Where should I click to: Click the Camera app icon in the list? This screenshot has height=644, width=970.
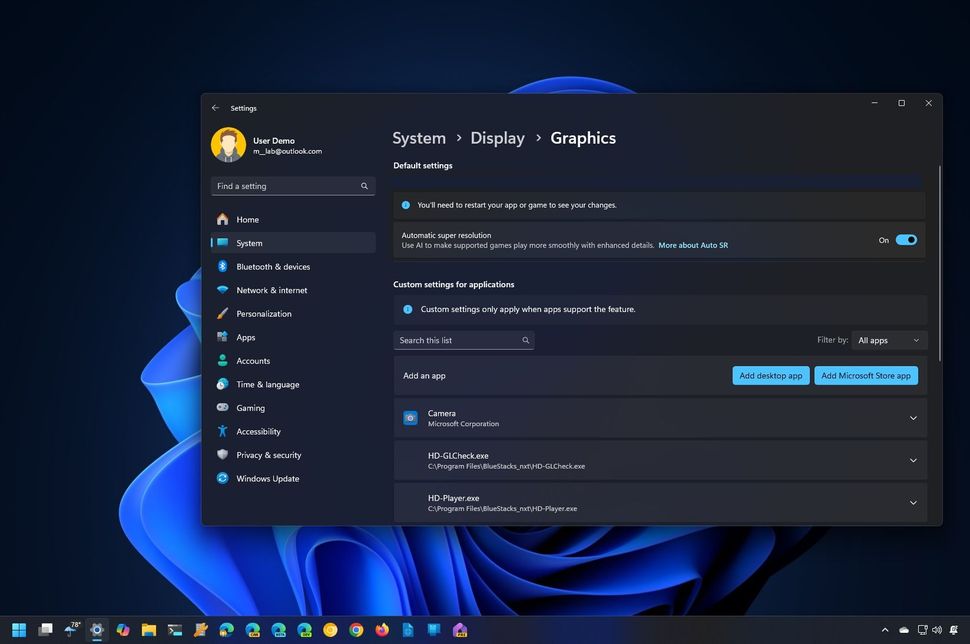click(410, 417)
